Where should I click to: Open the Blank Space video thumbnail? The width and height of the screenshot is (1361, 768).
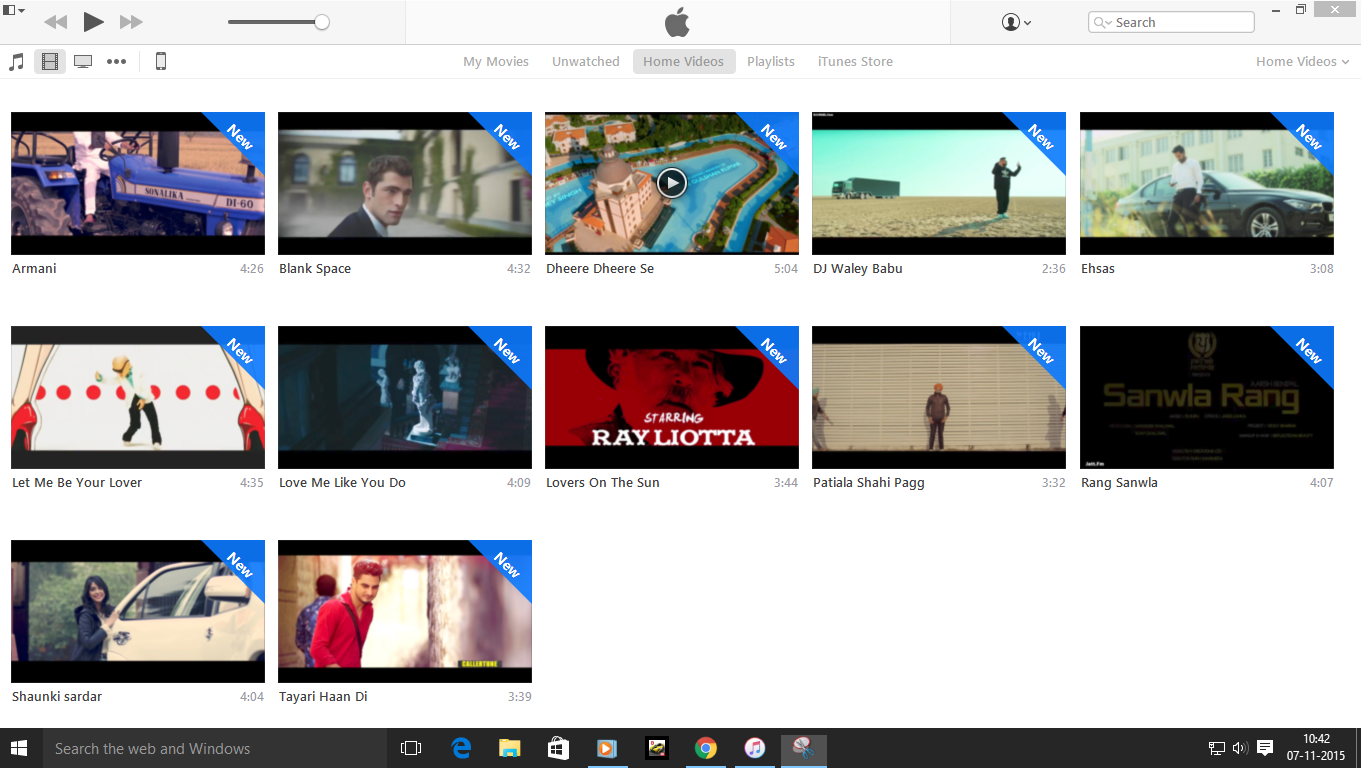[405, 183]
